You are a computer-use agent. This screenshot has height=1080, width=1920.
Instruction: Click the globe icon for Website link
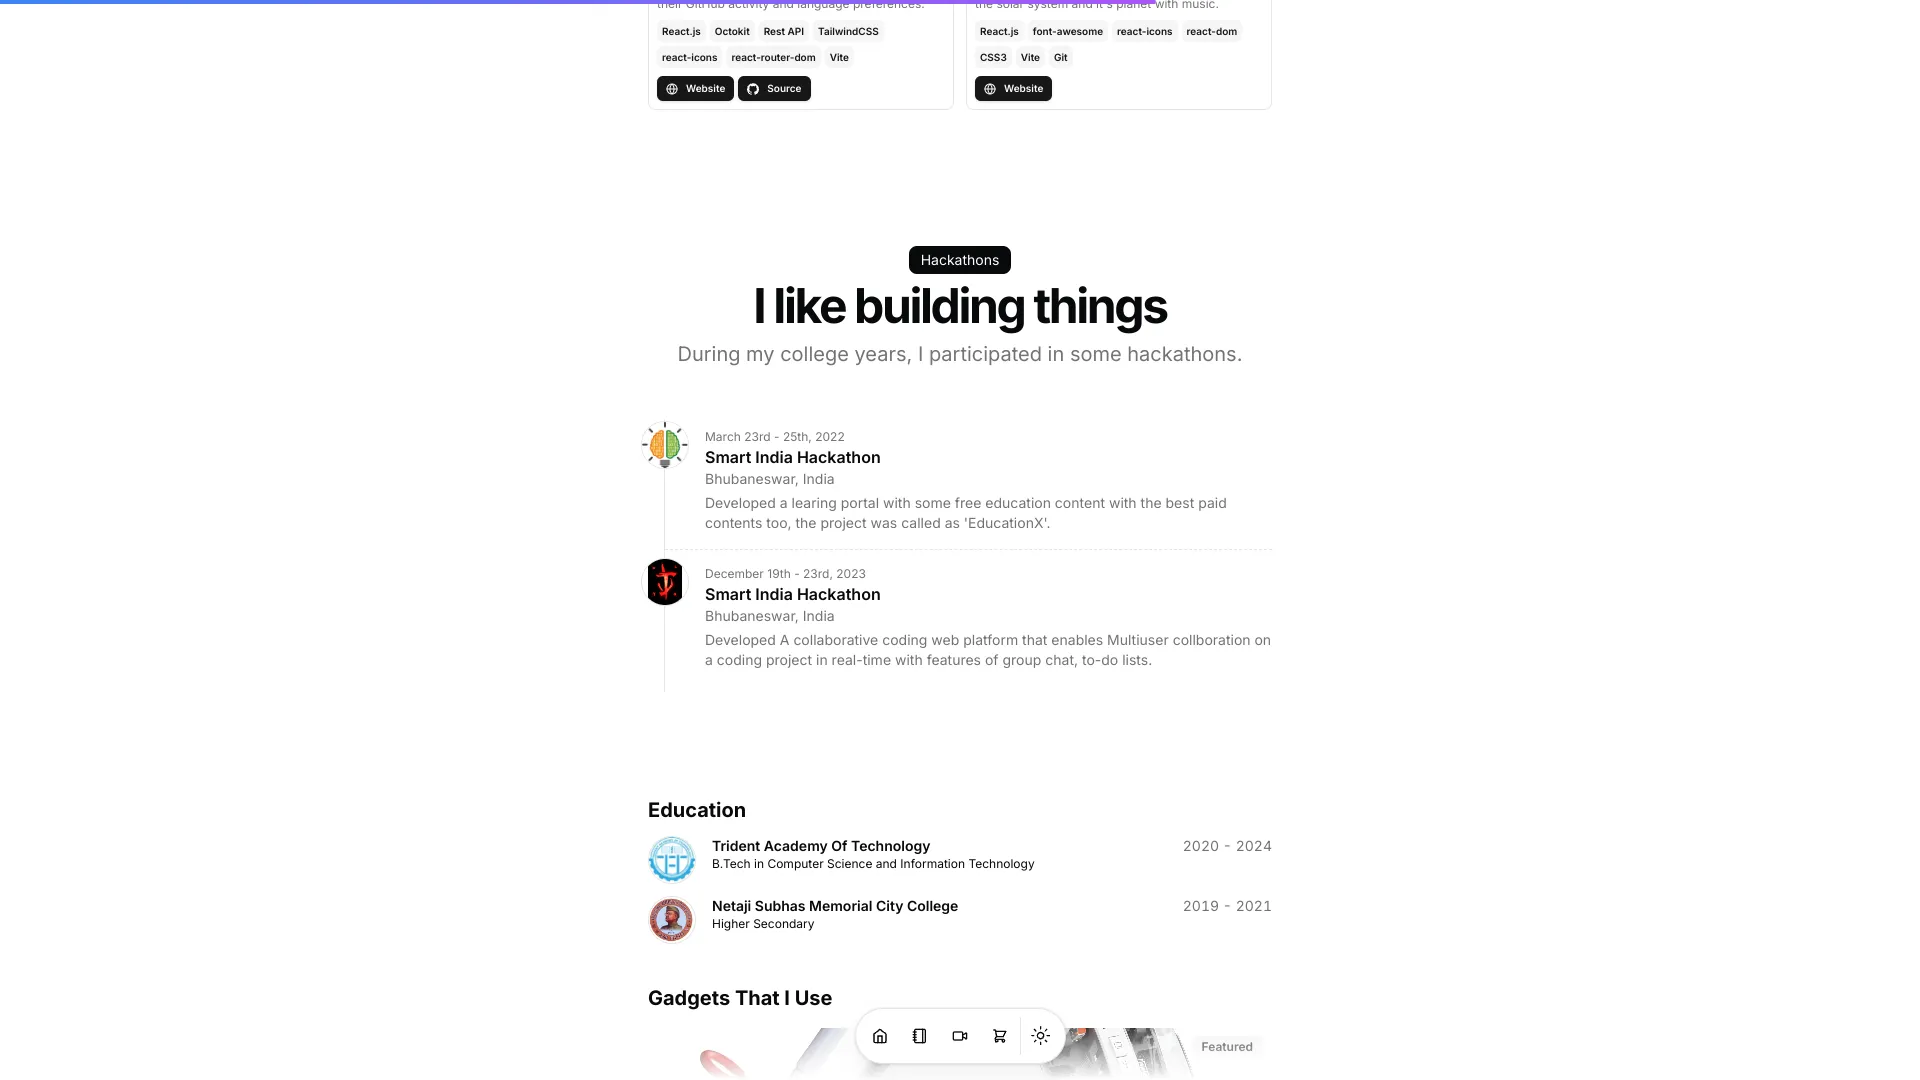click(x=671, y=88)
